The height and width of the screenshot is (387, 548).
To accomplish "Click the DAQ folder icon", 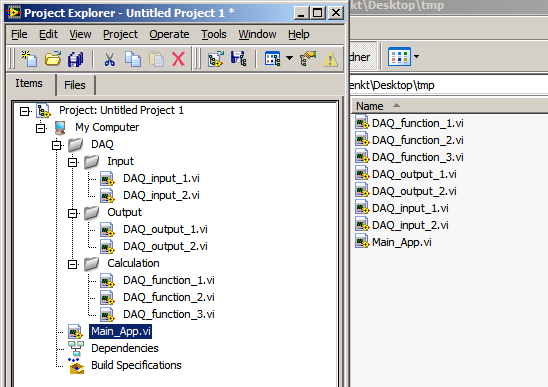I will click(x=75, y=144).
